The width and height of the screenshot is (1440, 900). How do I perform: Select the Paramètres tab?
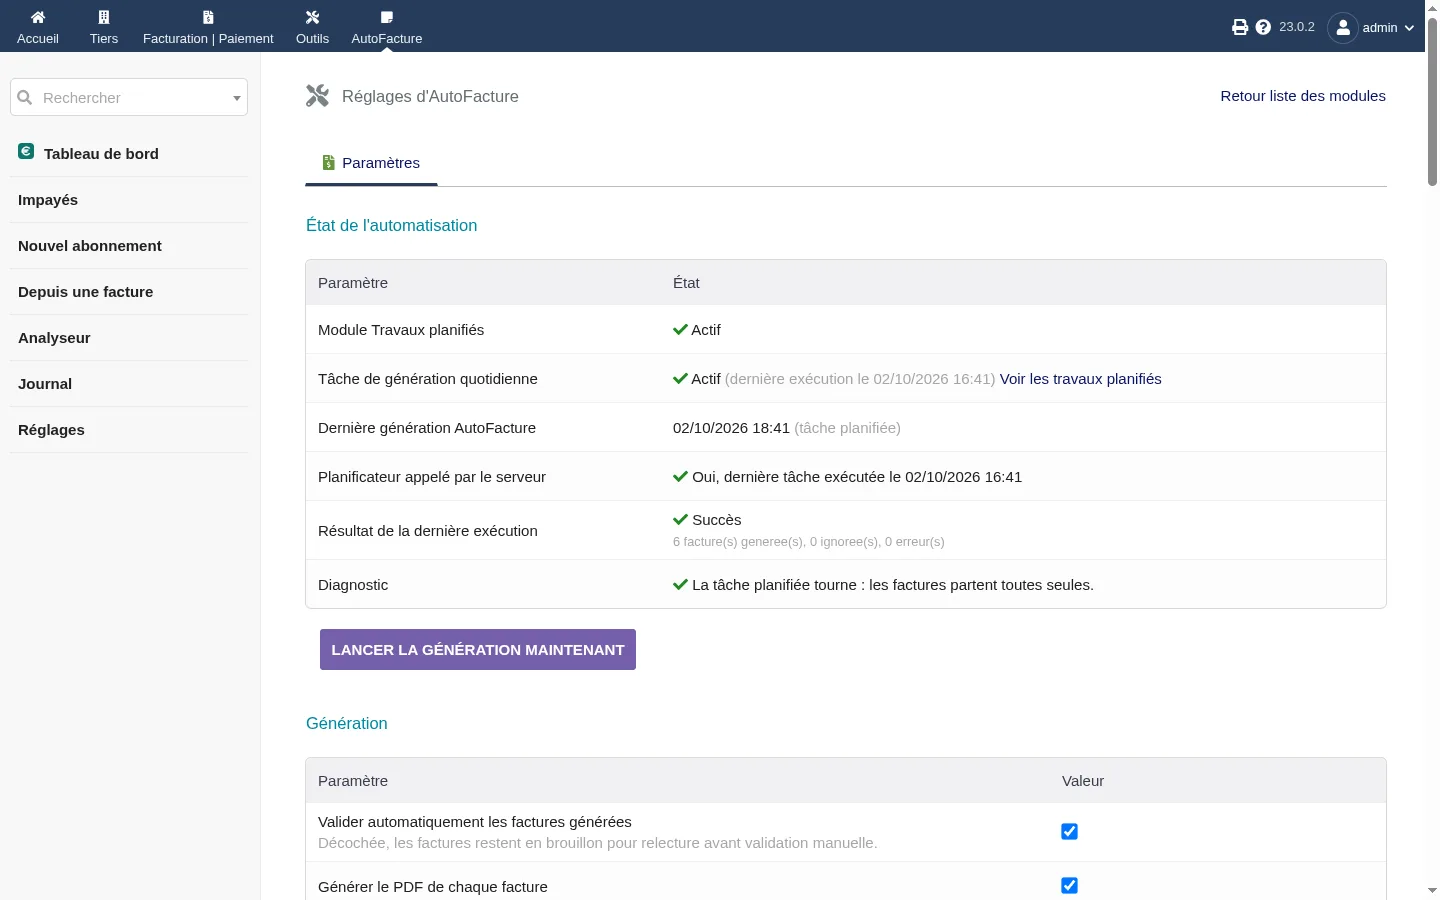371,163
